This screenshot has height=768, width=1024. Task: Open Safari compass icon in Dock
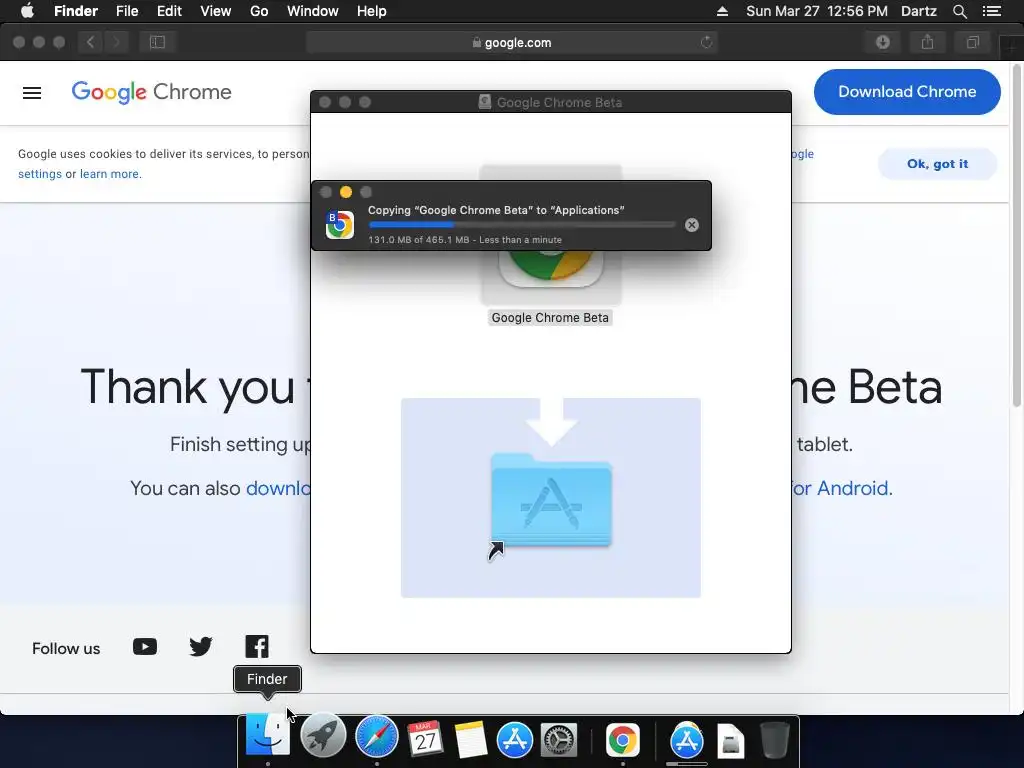[x=377, y=737]
